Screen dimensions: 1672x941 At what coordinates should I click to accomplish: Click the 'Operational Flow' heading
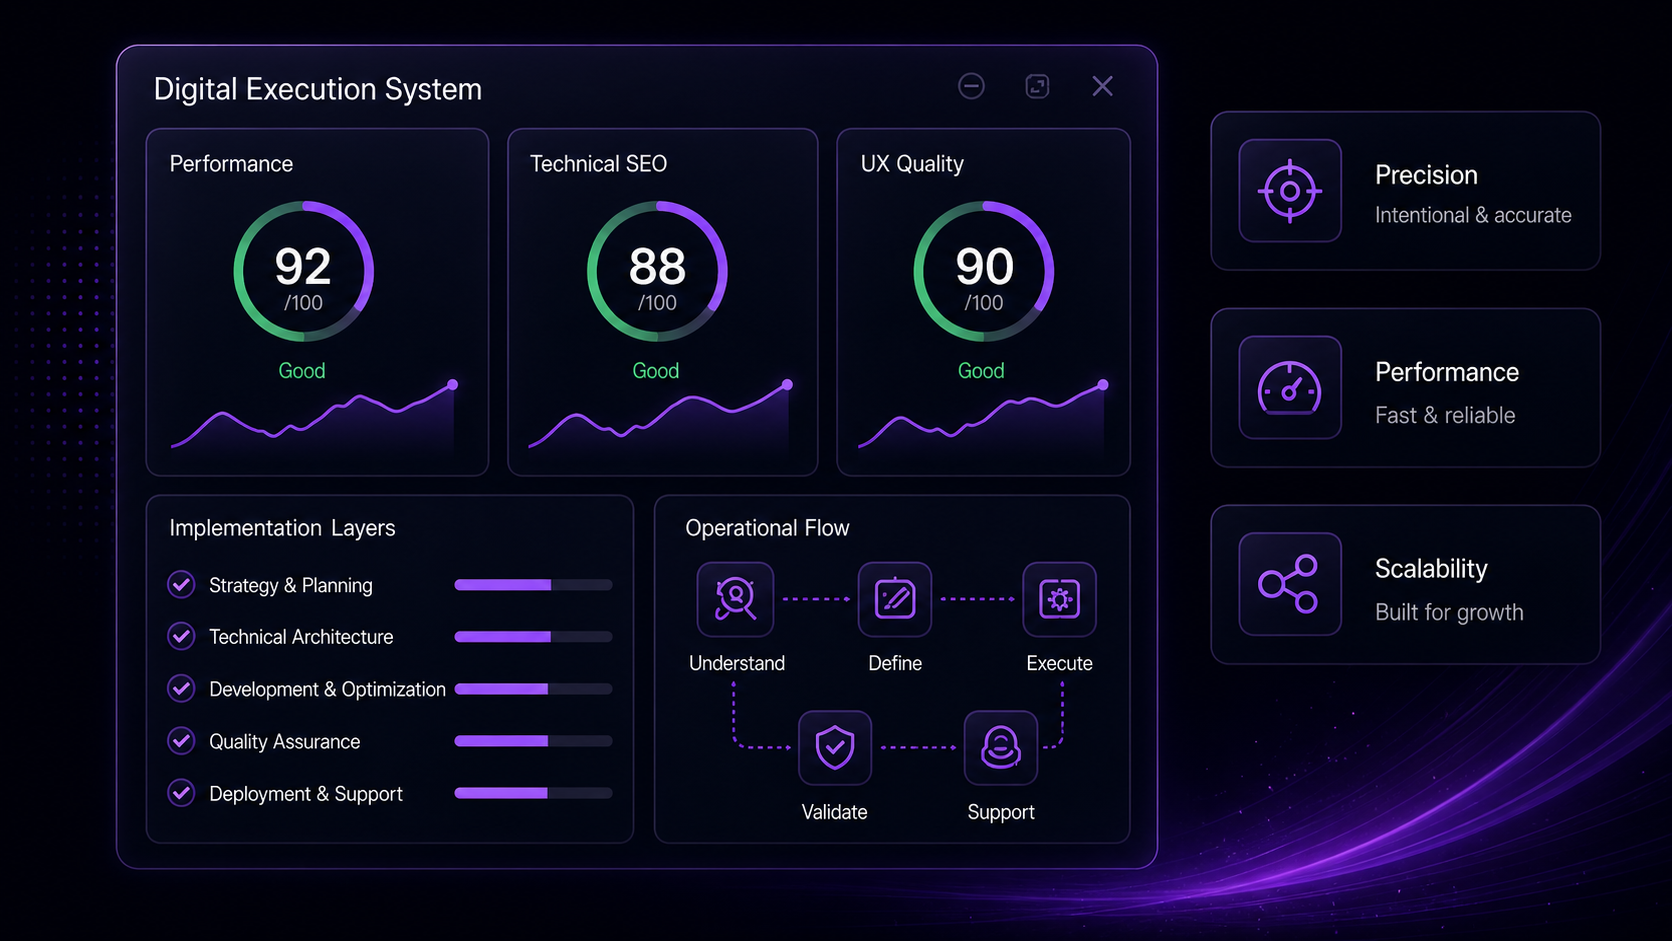click(767, 528)
